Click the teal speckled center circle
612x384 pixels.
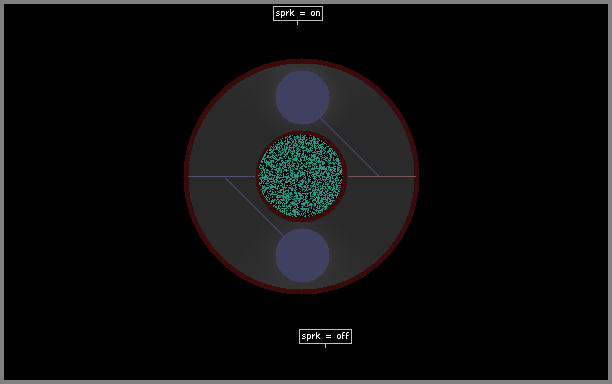(301, 176)
